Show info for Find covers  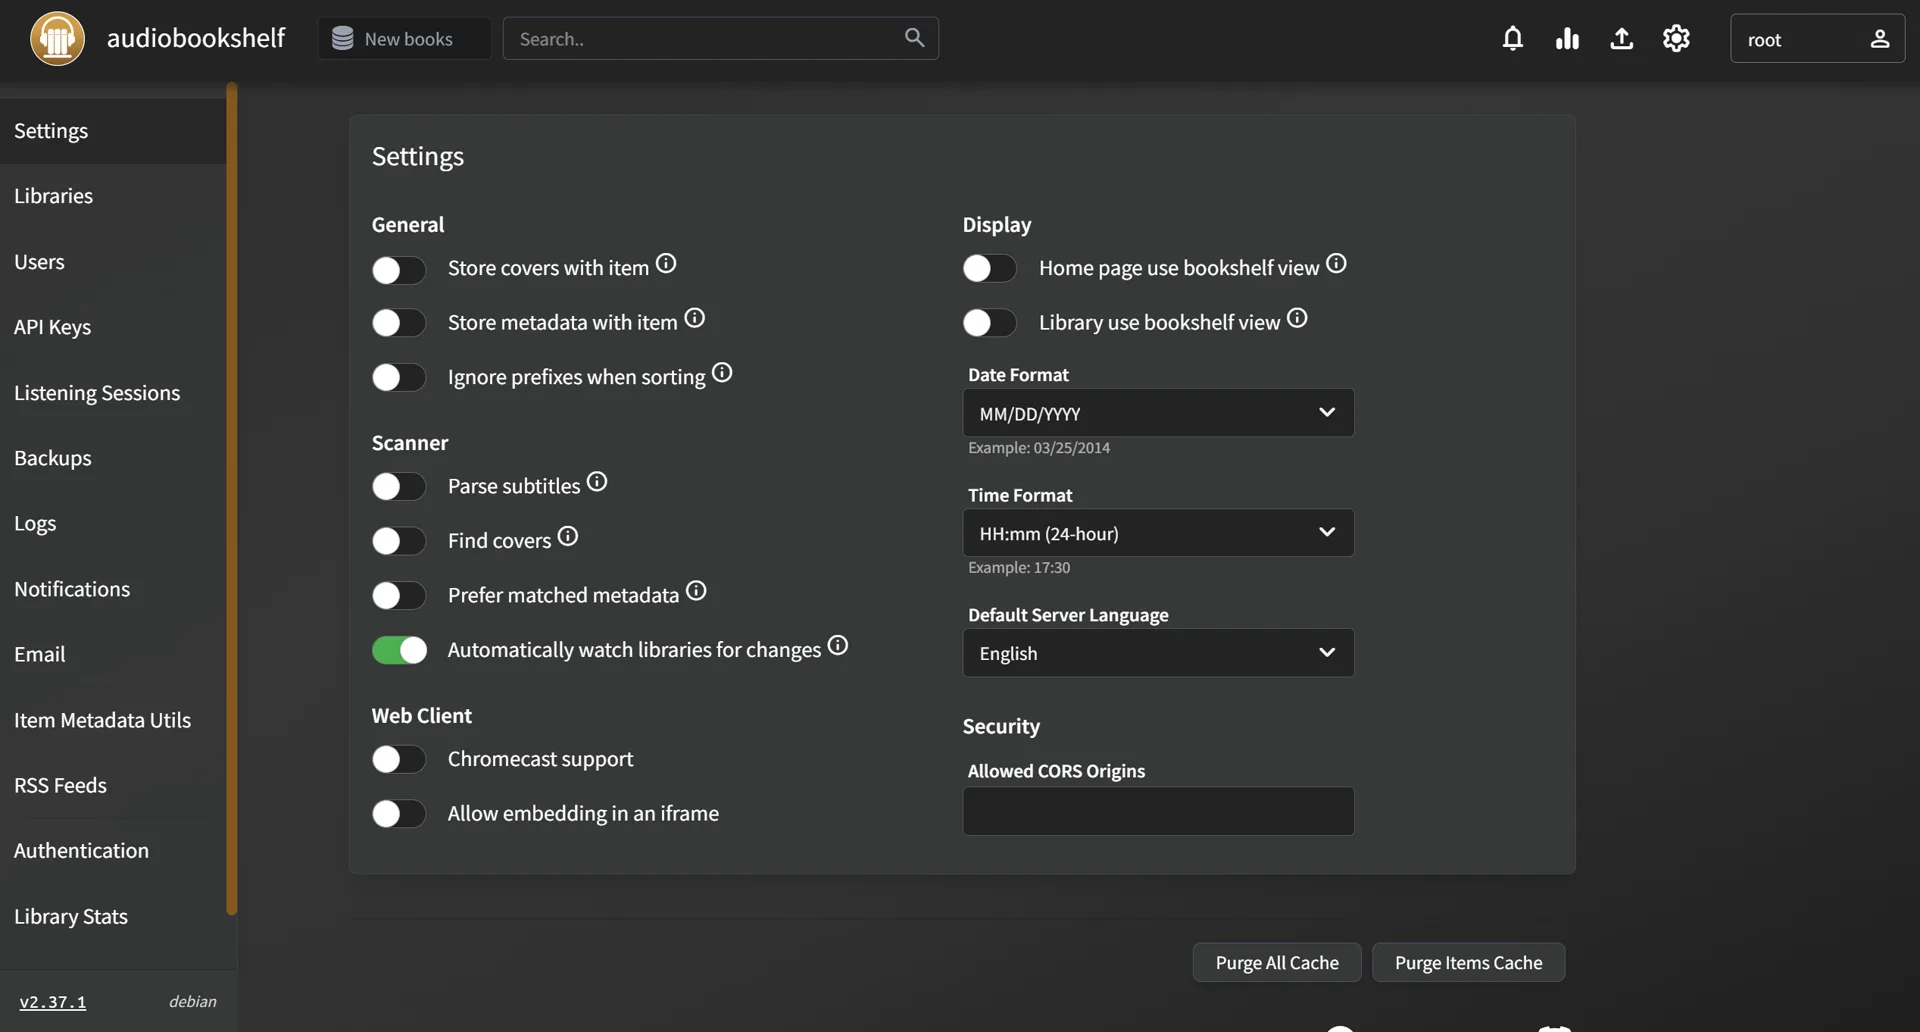(568, 536)
